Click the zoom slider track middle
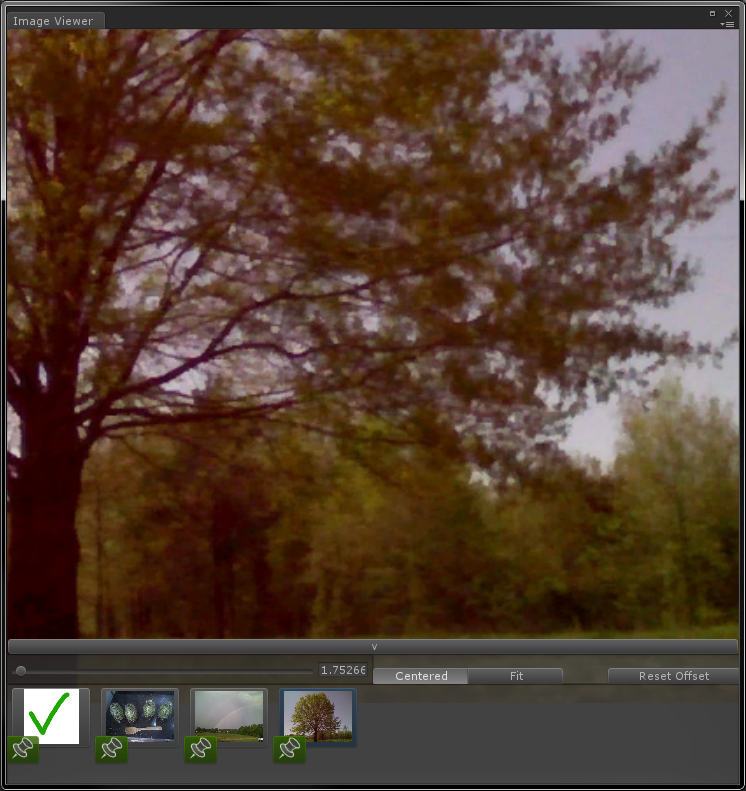Viewport: 746px width, 791px height. click(x=165, y=671)
